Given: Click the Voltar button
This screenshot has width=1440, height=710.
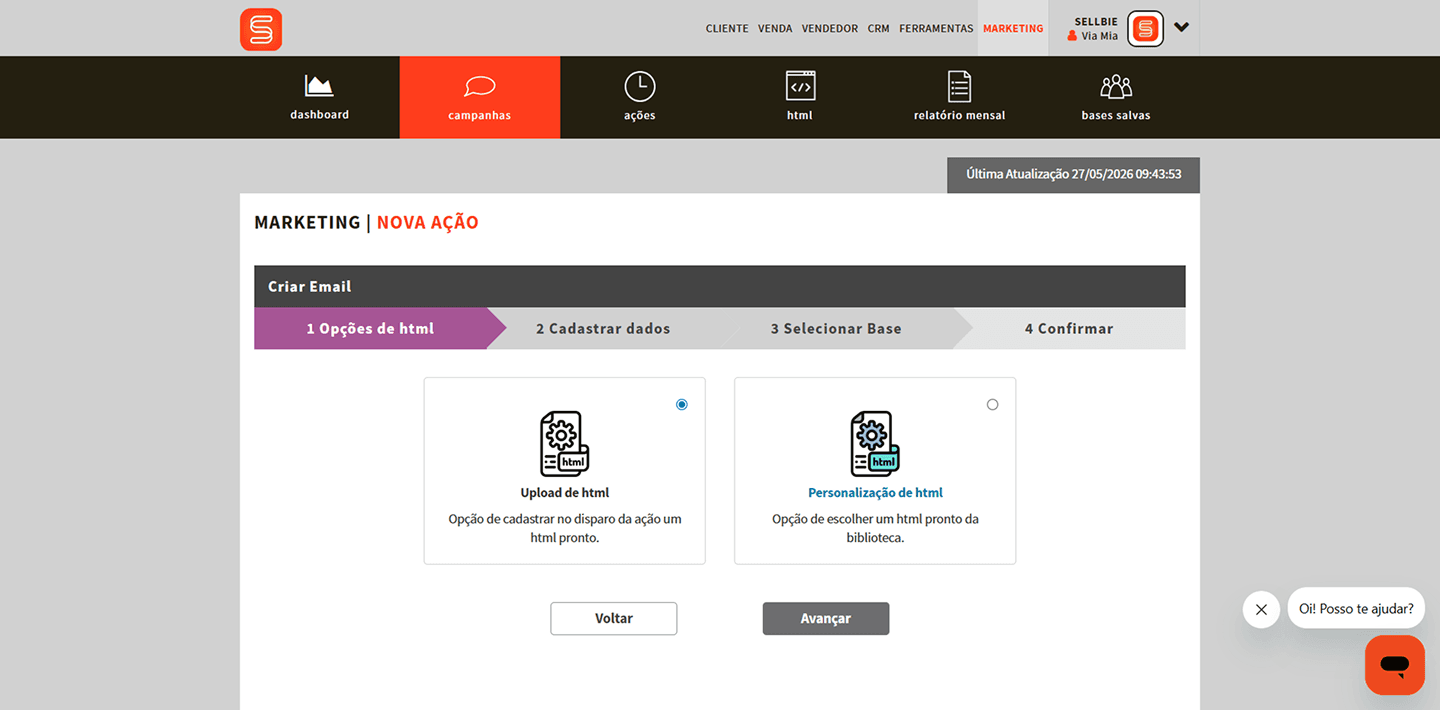Looking at the screenshot, I should click(x=614, y=618).
